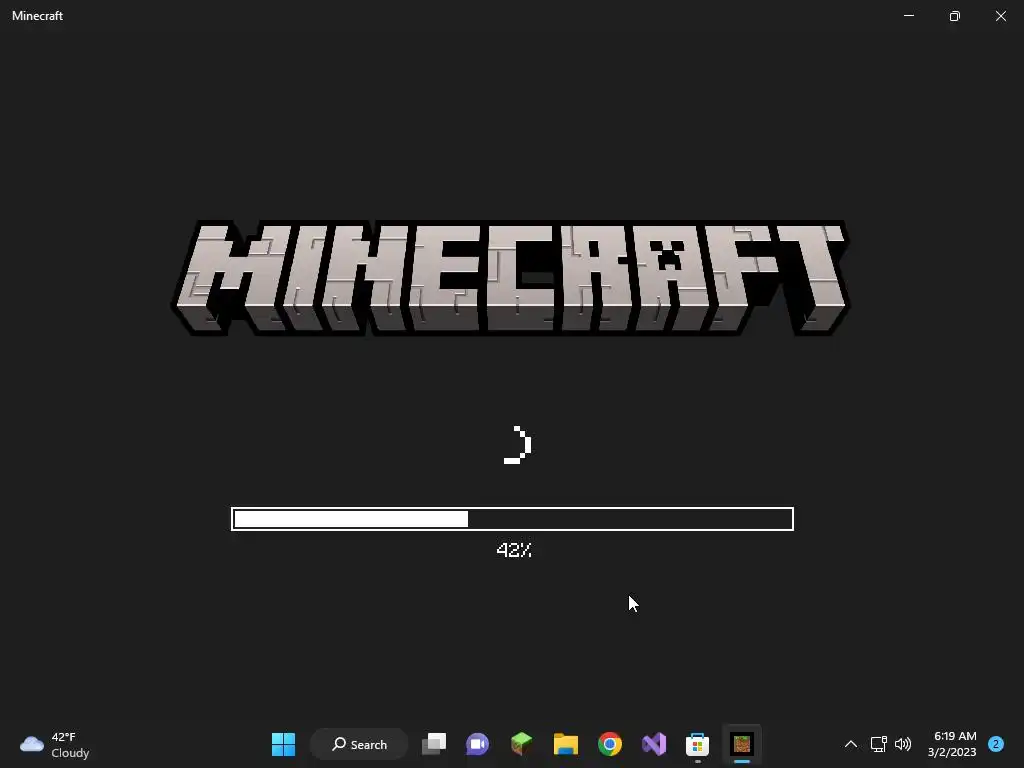Show hidden system tray icons

(x=851, y=744)
